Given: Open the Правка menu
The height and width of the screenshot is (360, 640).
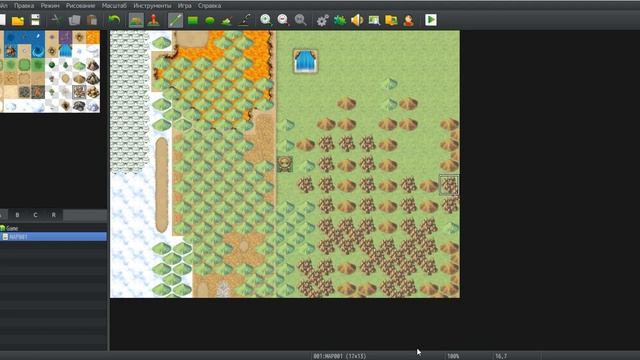Looking at the screenshot, I should pyautogui.click(x=24, y=6).
